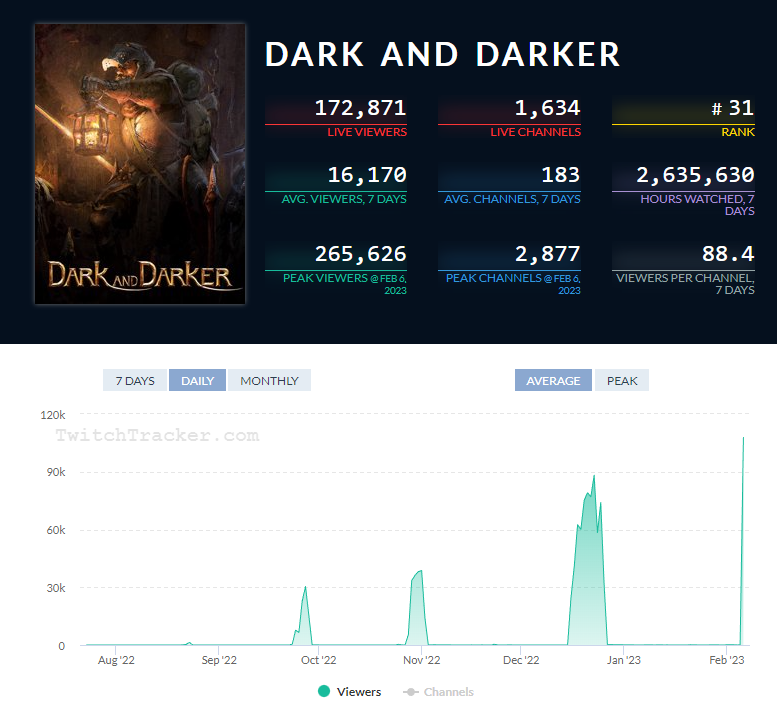Click the HOURS WATCHED, 7 DAYS label

[x=697, y=205]
